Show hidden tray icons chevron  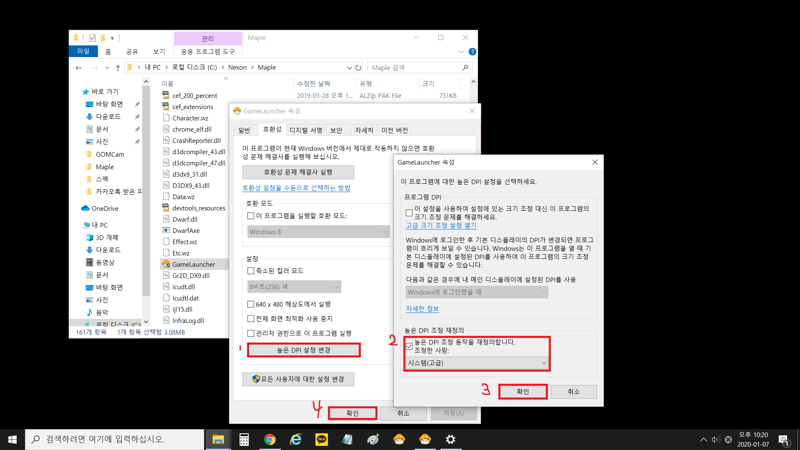pyautogui.click(x=704, y=439)
